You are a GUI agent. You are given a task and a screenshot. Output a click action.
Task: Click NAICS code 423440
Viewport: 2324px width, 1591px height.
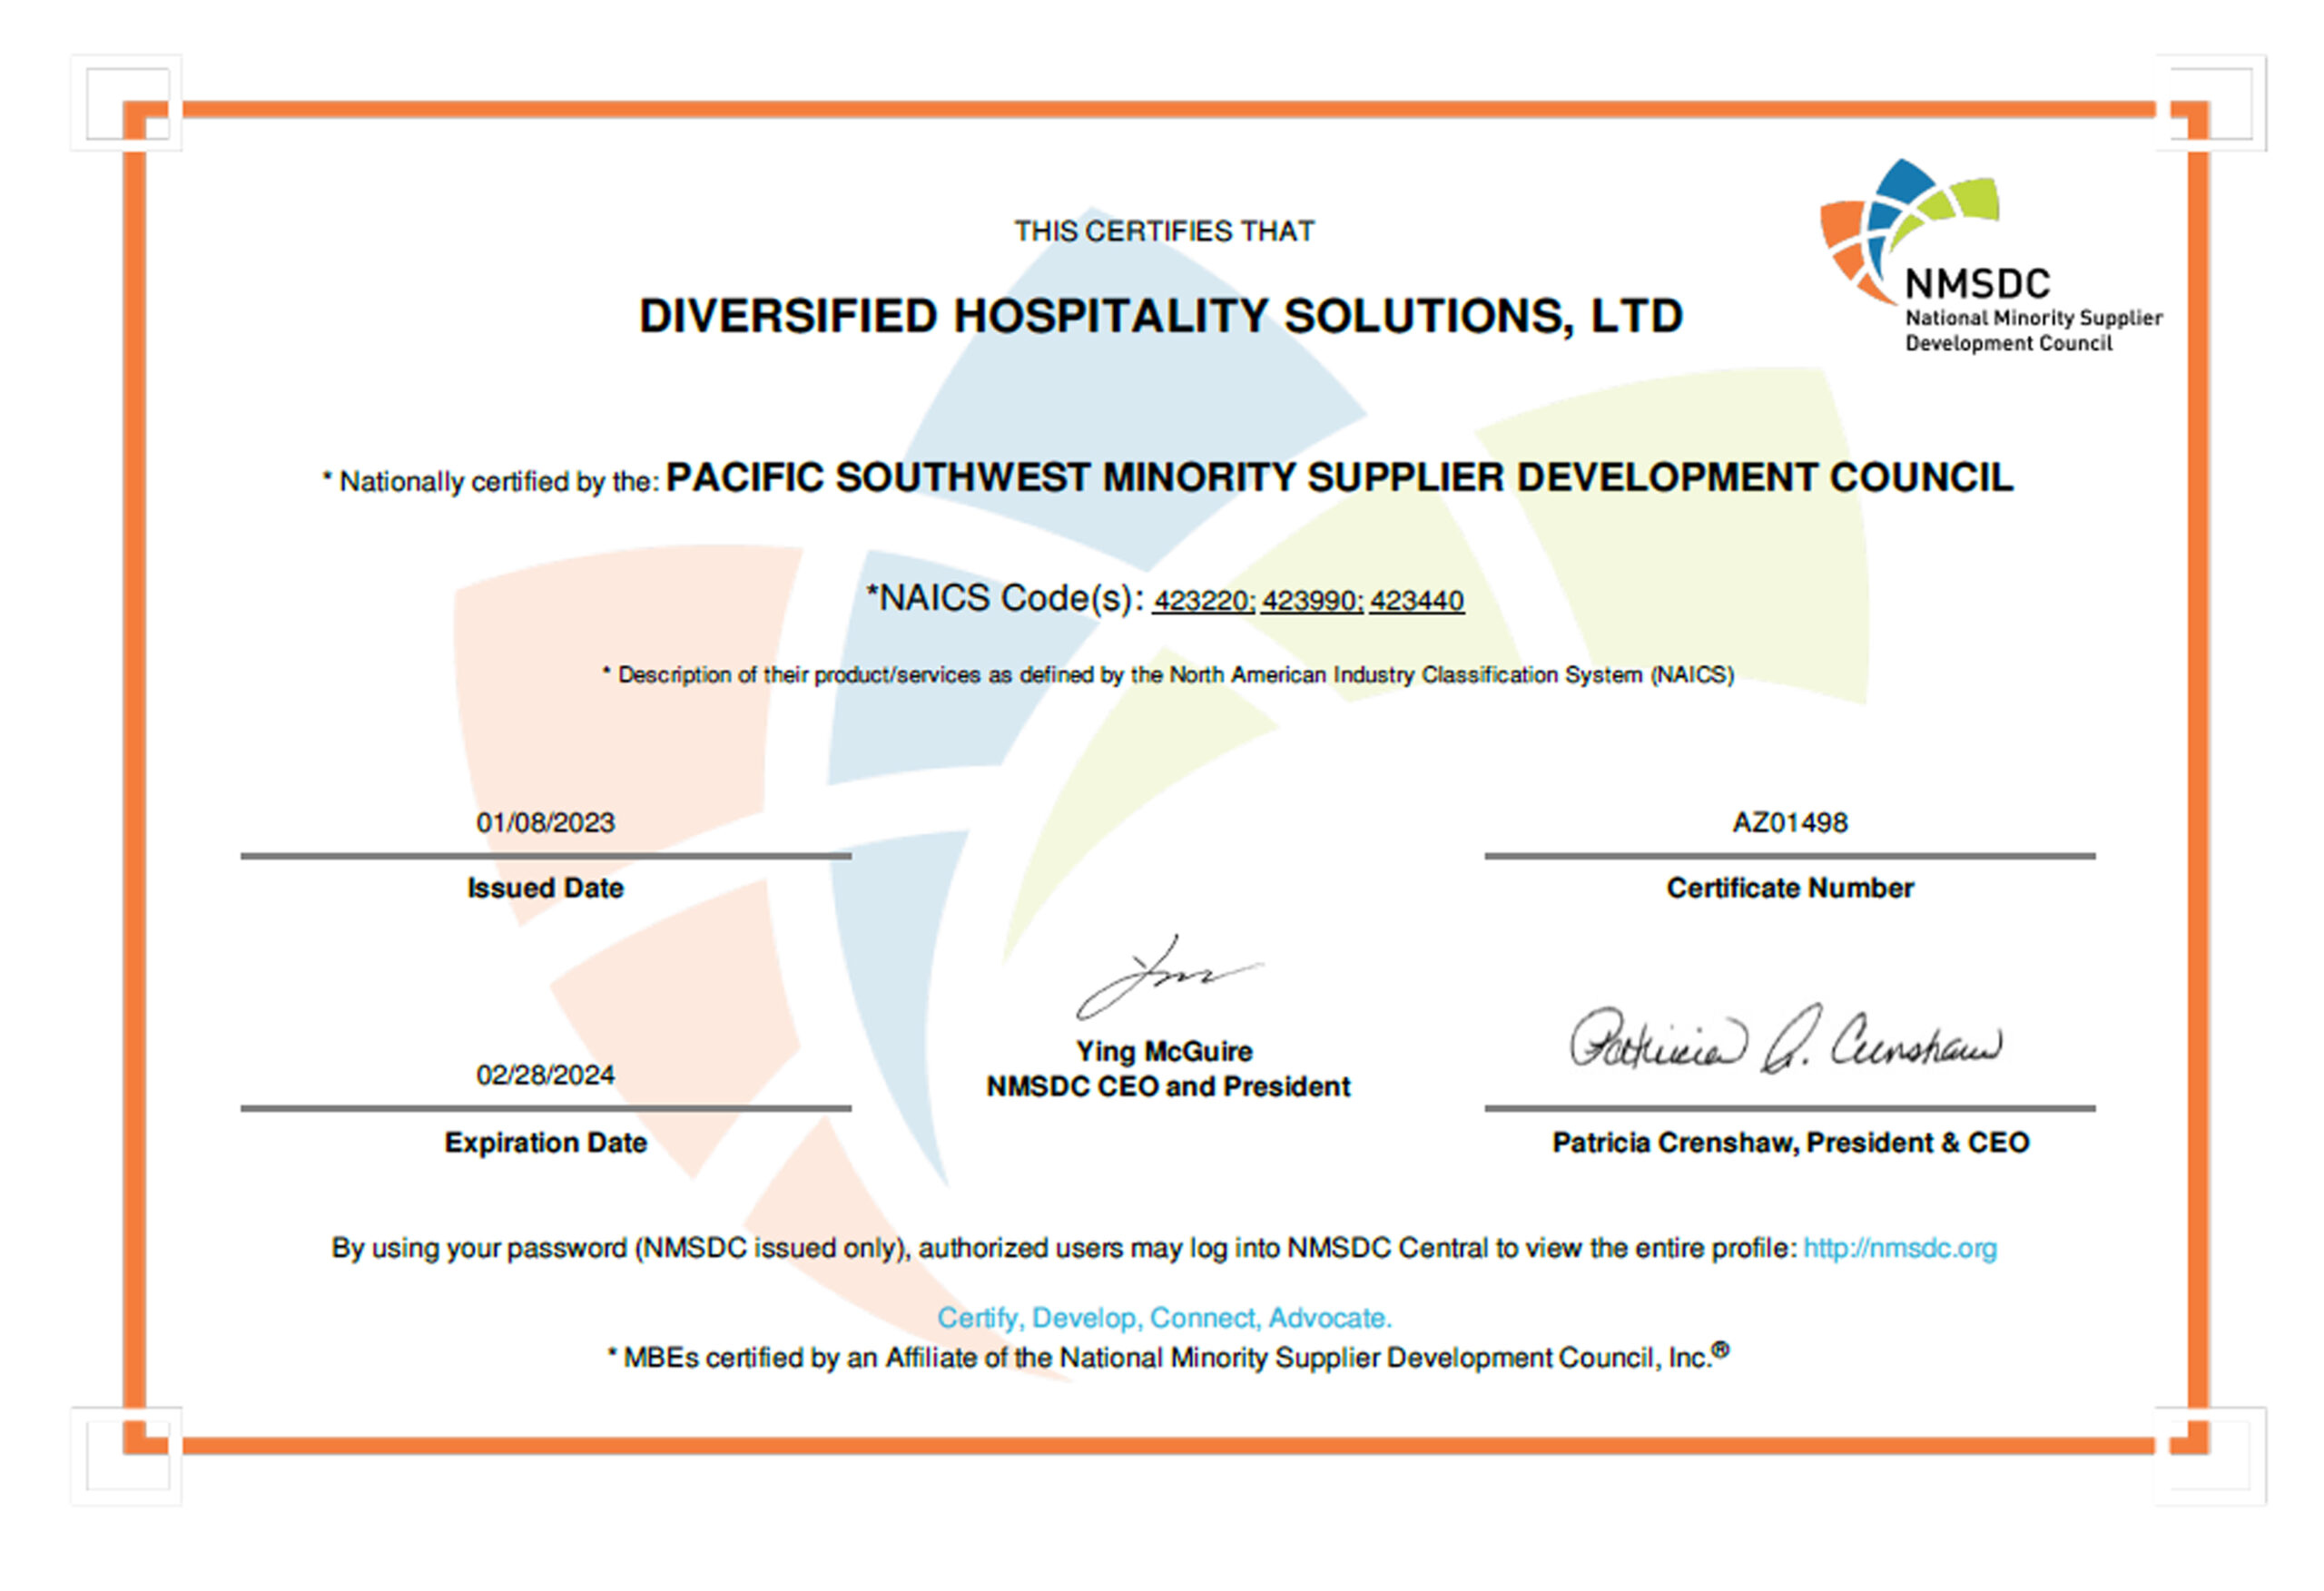tap(1417, 601)
